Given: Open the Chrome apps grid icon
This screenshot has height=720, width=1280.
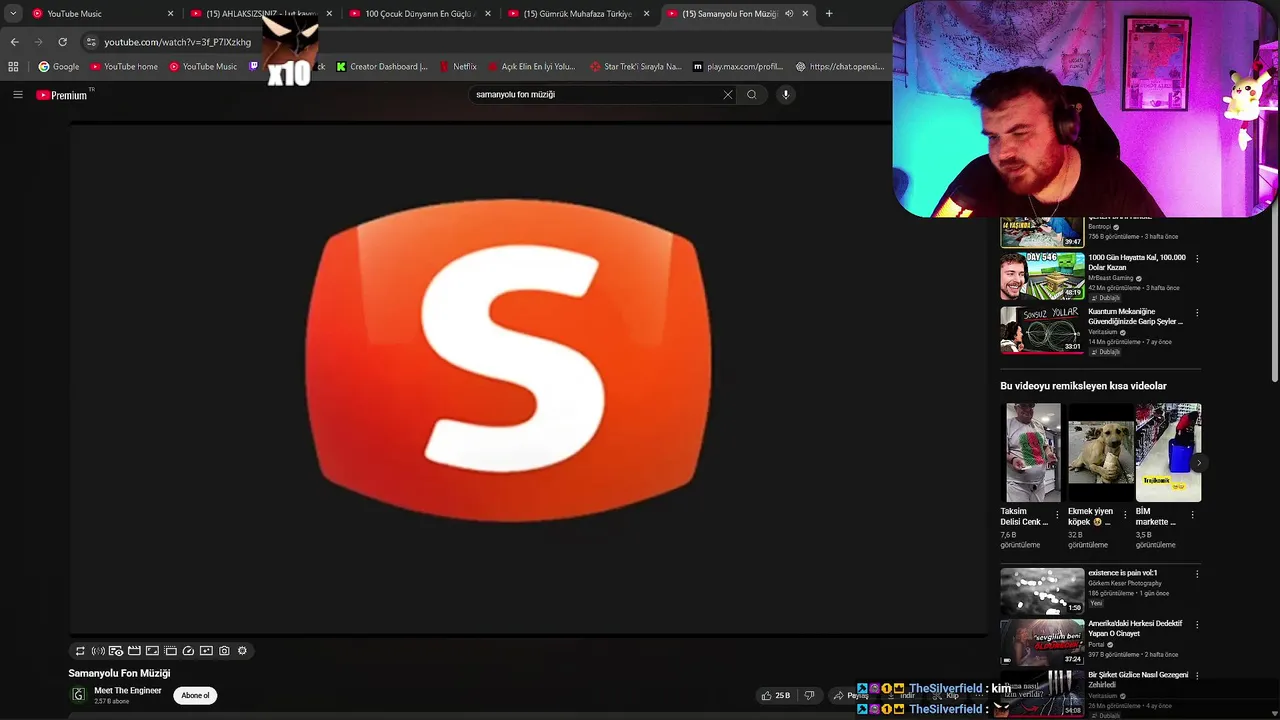Looking at the screenshot, I should pyautogui.click(x=13, y=67).
